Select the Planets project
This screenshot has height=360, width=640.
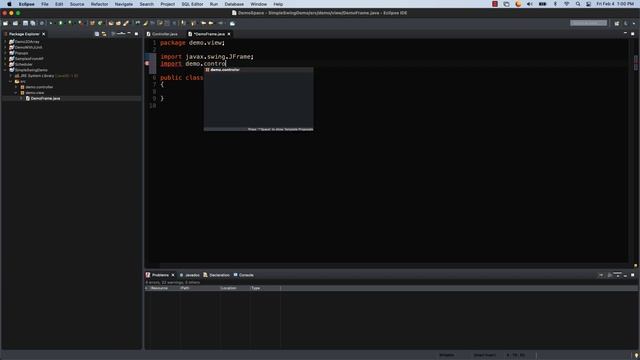point(21,53)
